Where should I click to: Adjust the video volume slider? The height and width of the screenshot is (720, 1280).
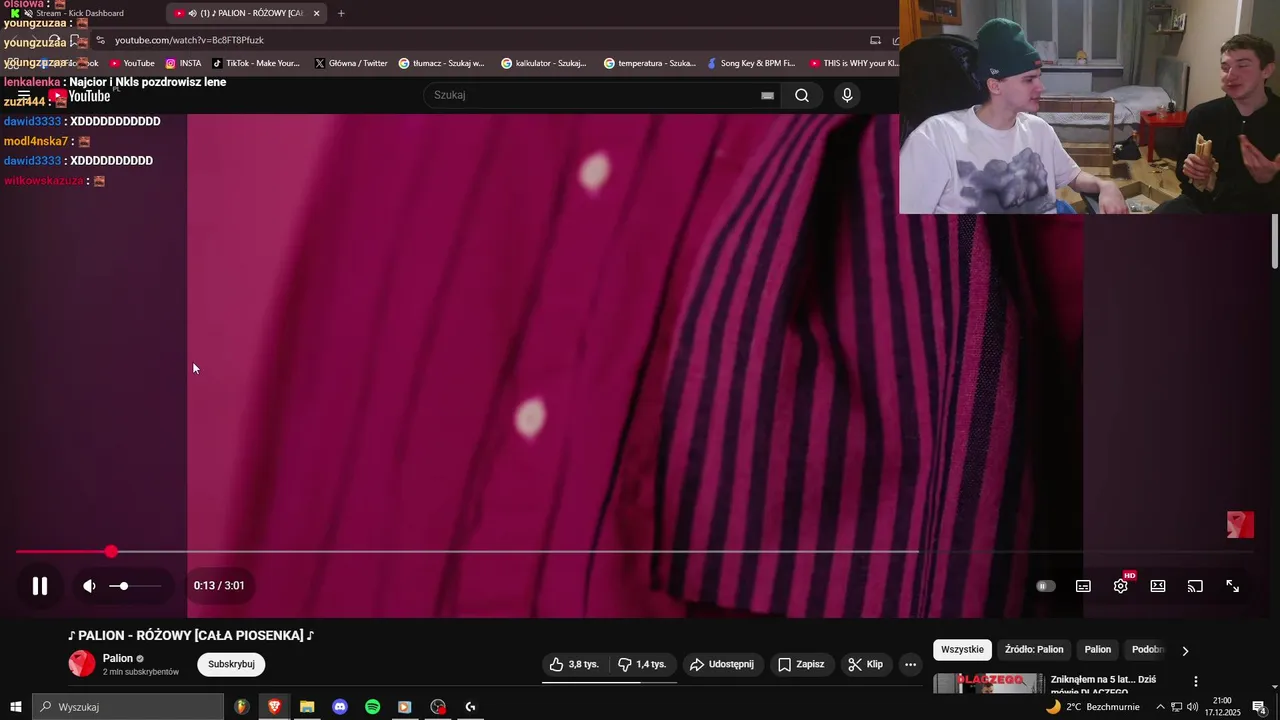[135, 586]
